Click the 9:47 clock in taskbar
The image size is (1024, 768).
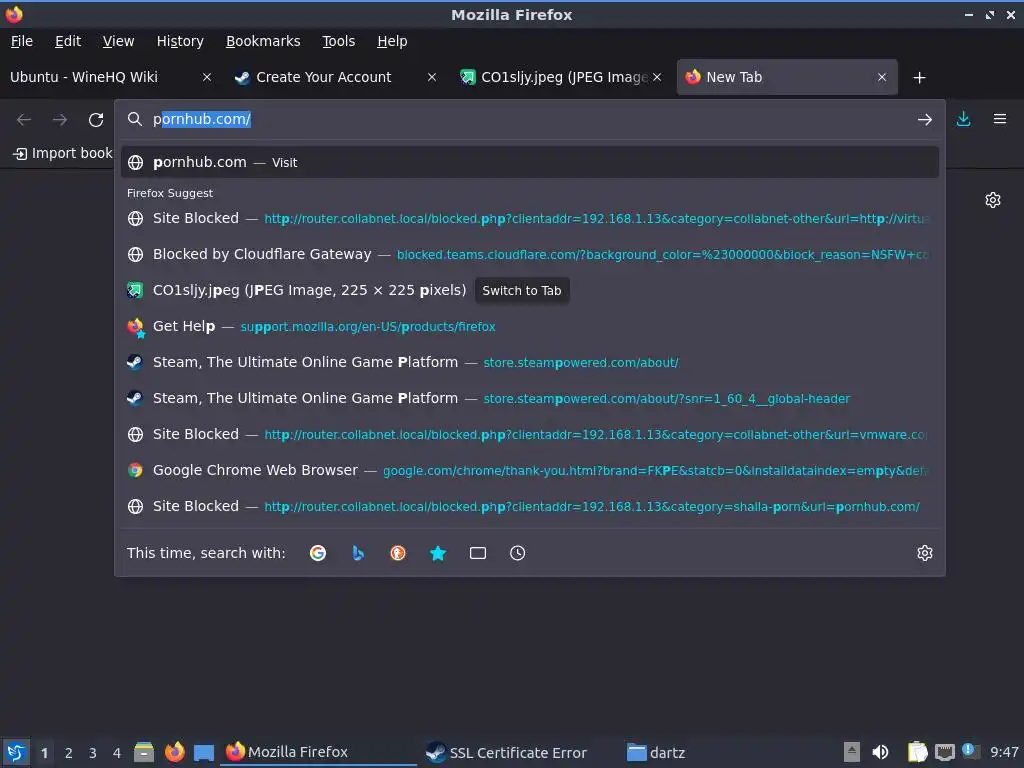click(x=1004, y=752)
